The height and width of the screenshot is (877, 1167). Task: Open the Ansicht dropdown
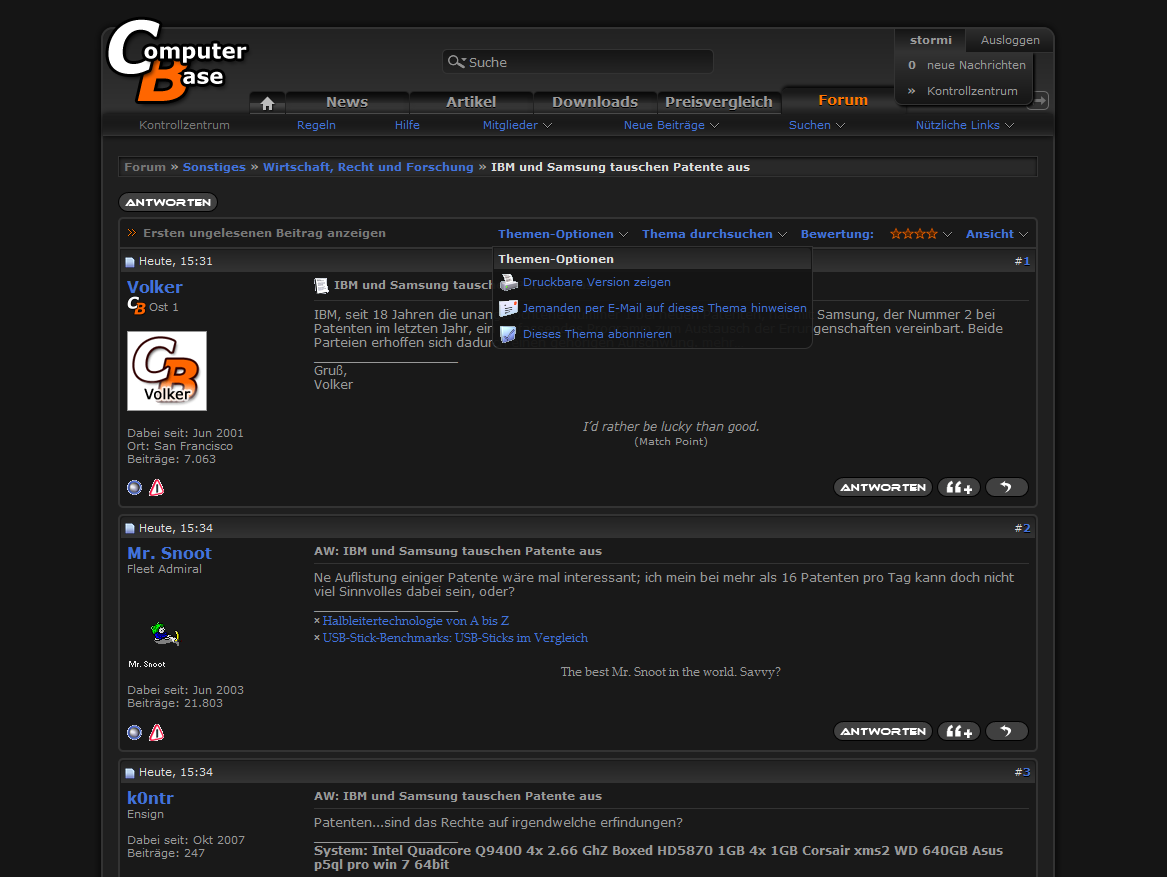click(997, 234)
